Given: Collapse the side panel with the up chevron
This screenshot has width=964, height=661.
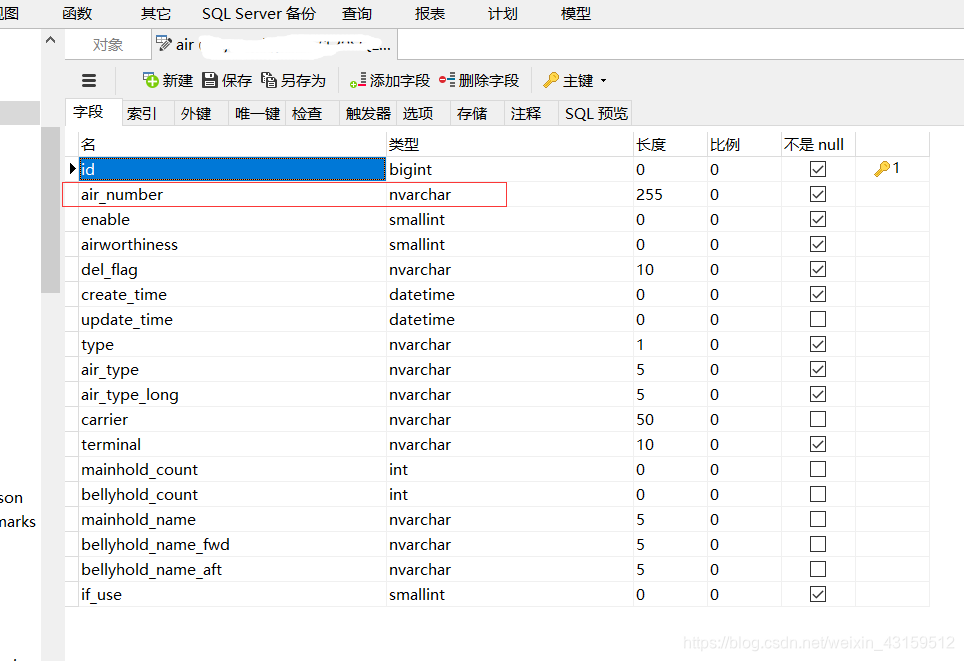Looking at the screenshot, I should [51, 40].
